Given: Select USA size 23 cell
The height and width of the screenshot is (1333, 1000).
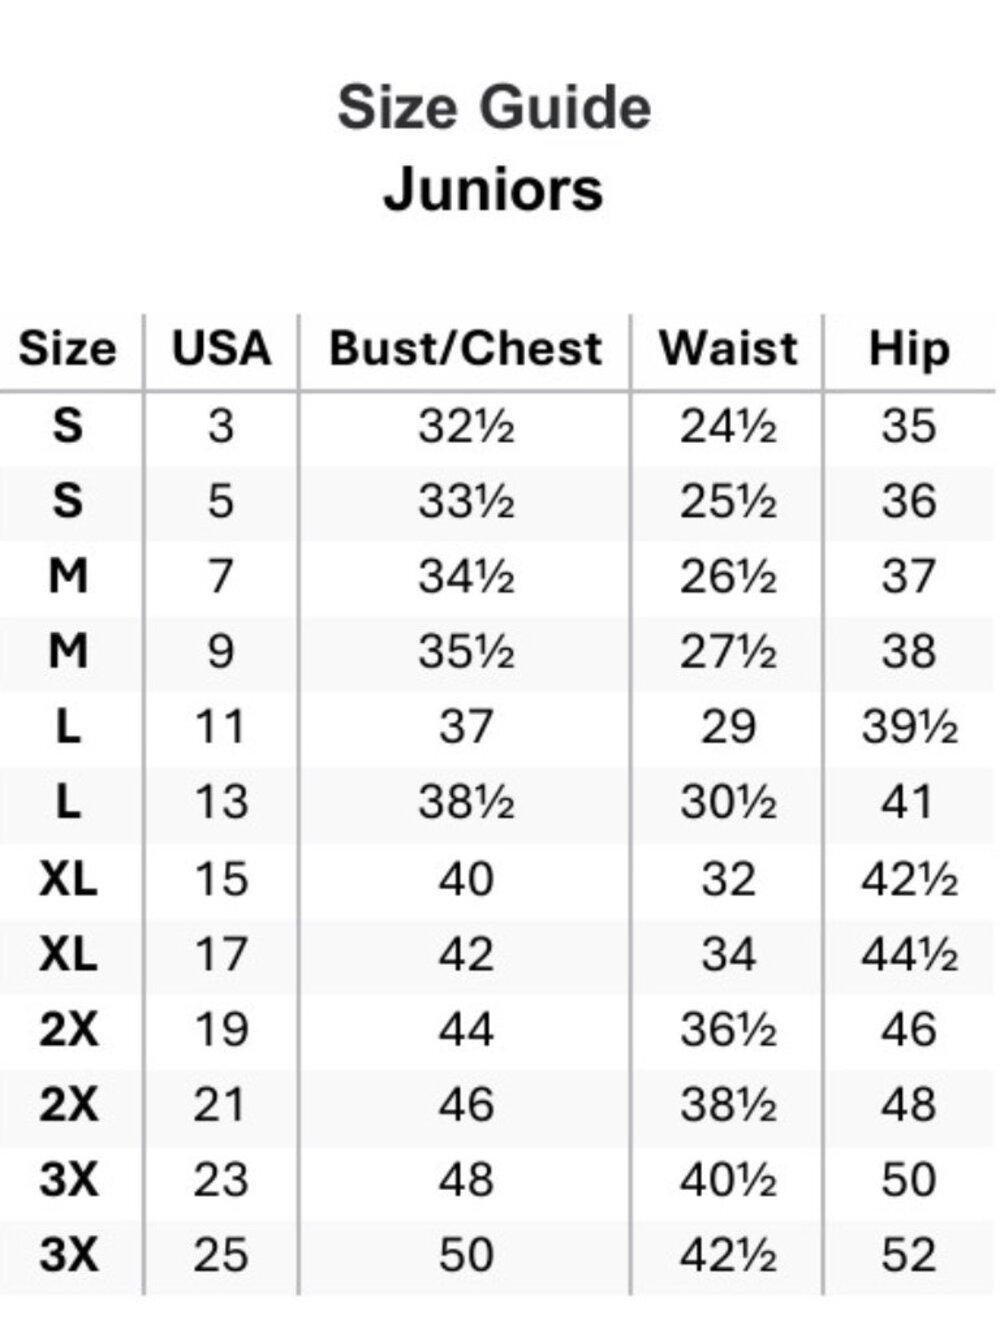Looking at the screenshot, I should [221, 1181].
